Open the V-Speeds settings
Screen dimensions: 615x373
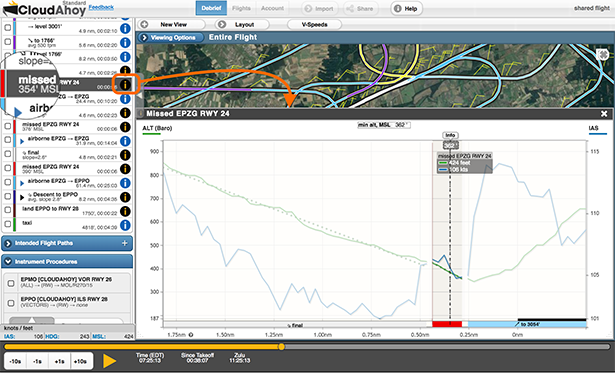point(314,24)
